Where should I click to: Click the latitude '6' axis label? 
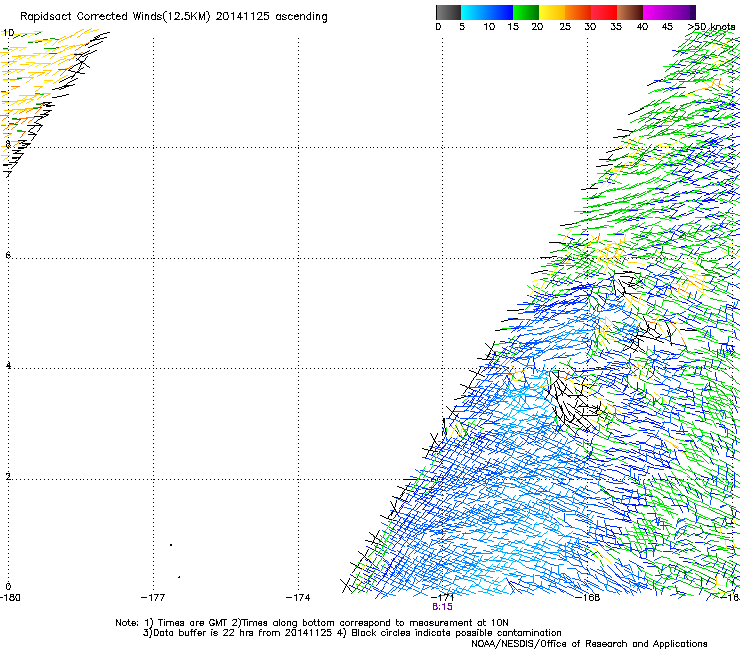(x=8, y=255)
